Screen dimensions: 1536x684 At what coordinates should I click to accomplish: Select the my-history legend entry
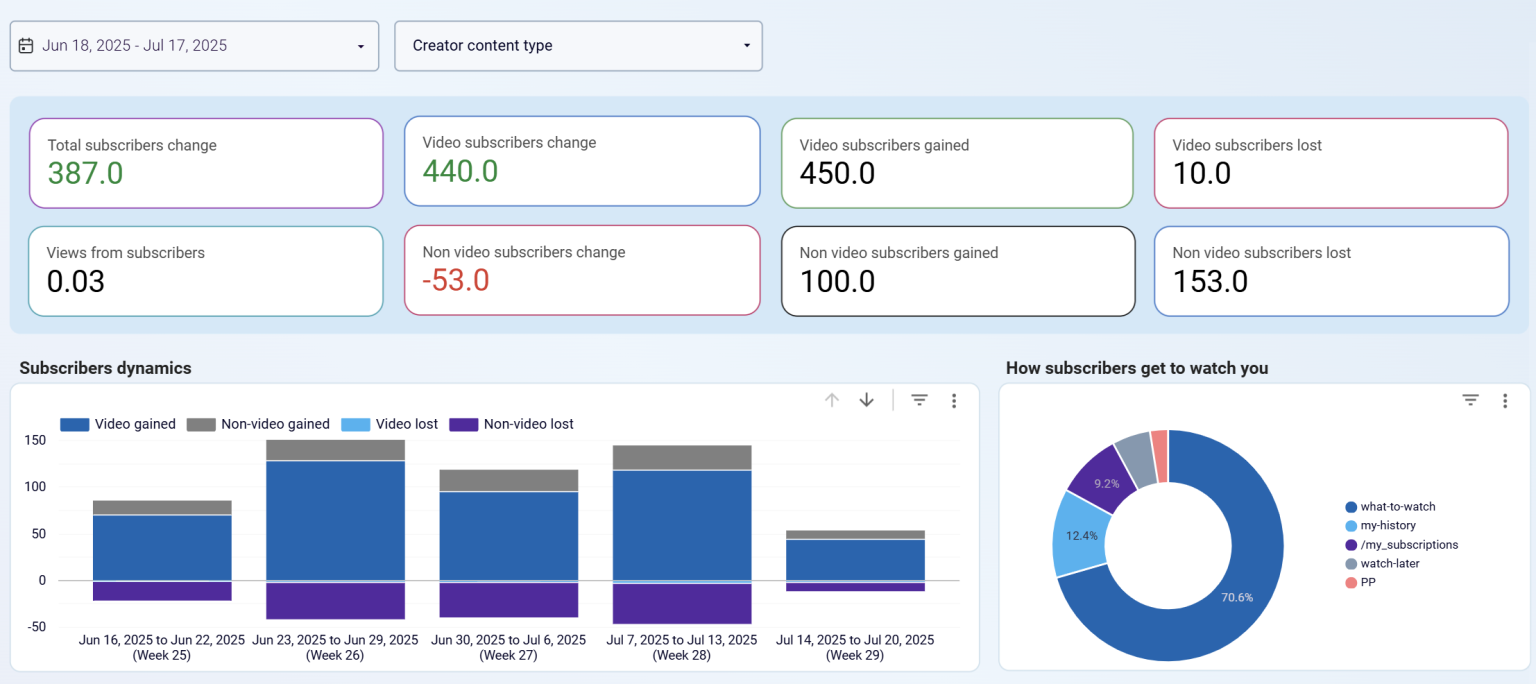(1386, 525)
